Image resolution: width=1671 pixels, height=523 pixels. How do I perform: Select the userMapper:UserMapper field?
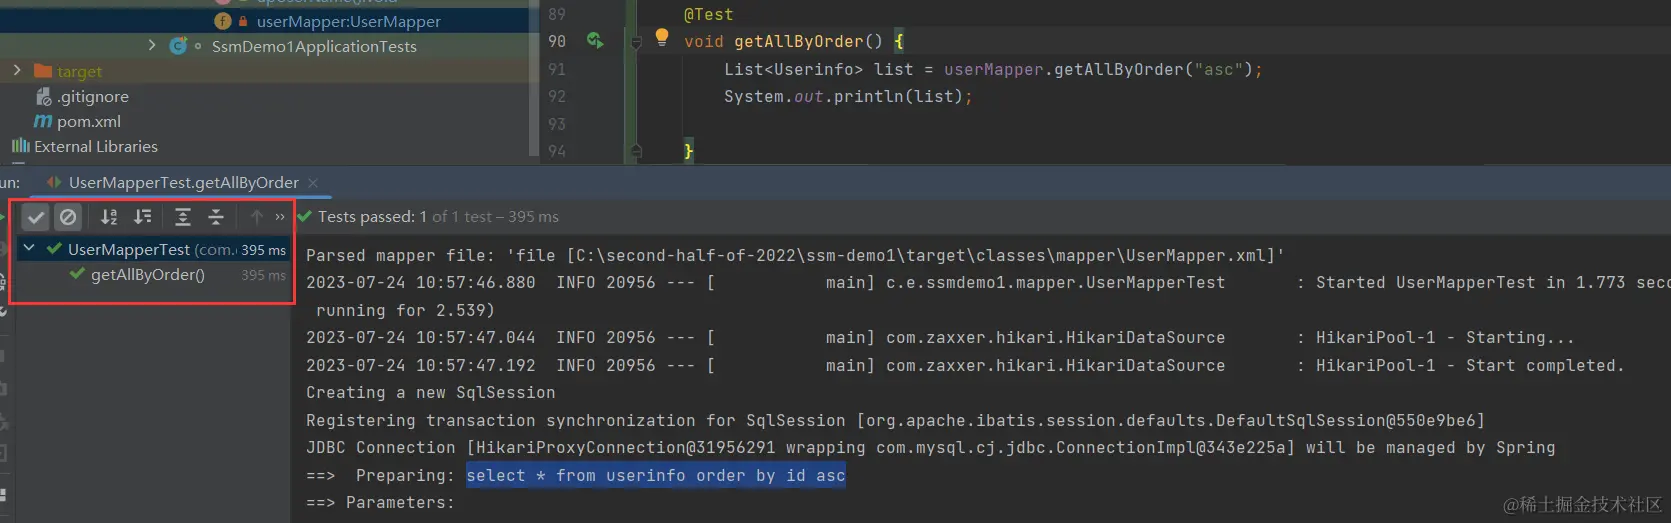click(348, 21)
